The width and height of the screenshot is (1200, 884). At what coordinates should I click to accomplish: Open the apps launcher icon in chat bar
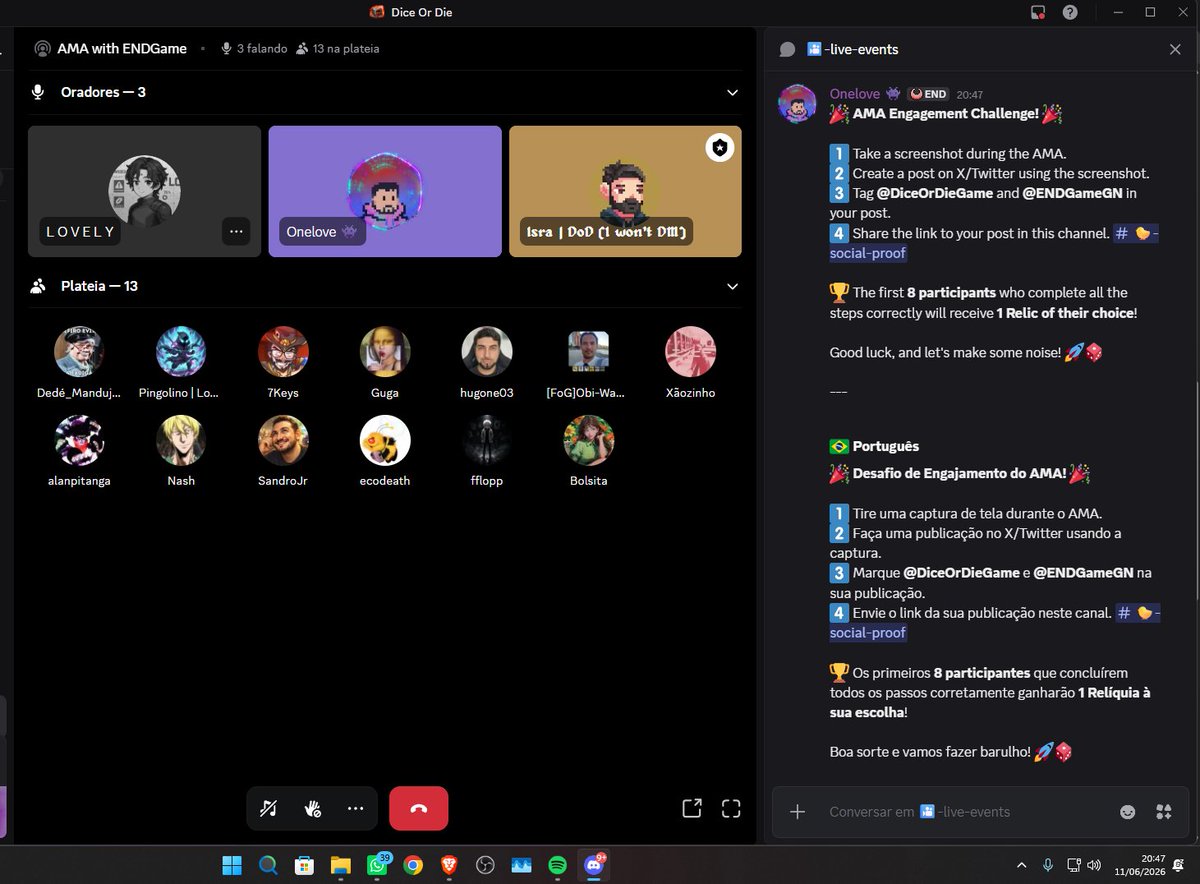click(1163, 812)
